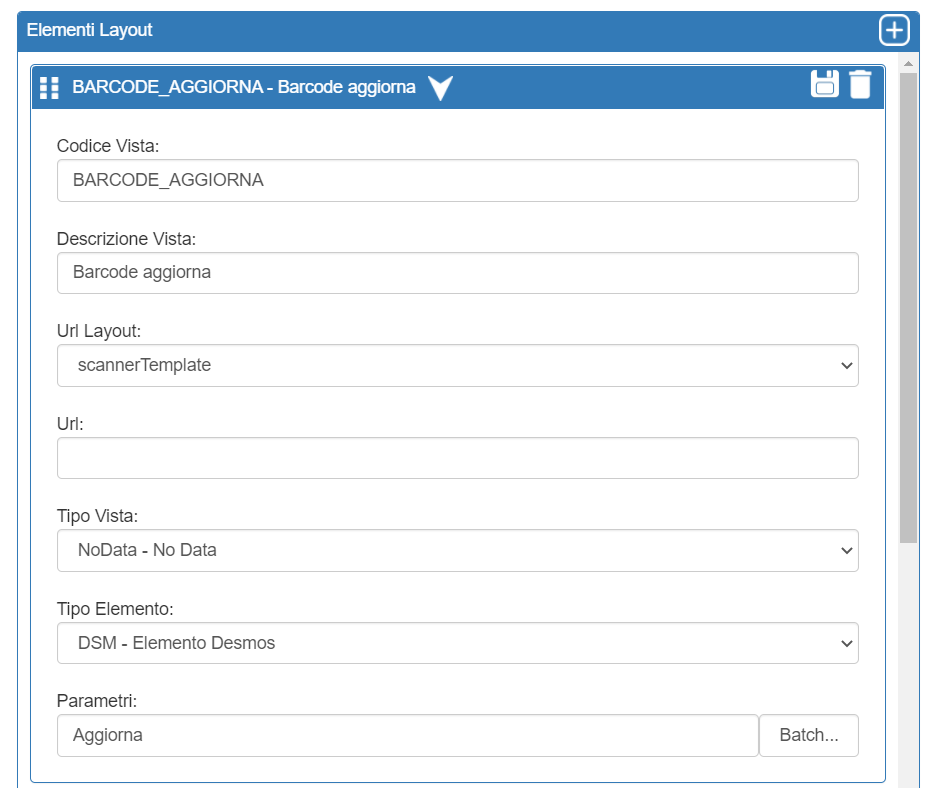
Task: Click into the Descrizione Vista text box
Action: 457,273
